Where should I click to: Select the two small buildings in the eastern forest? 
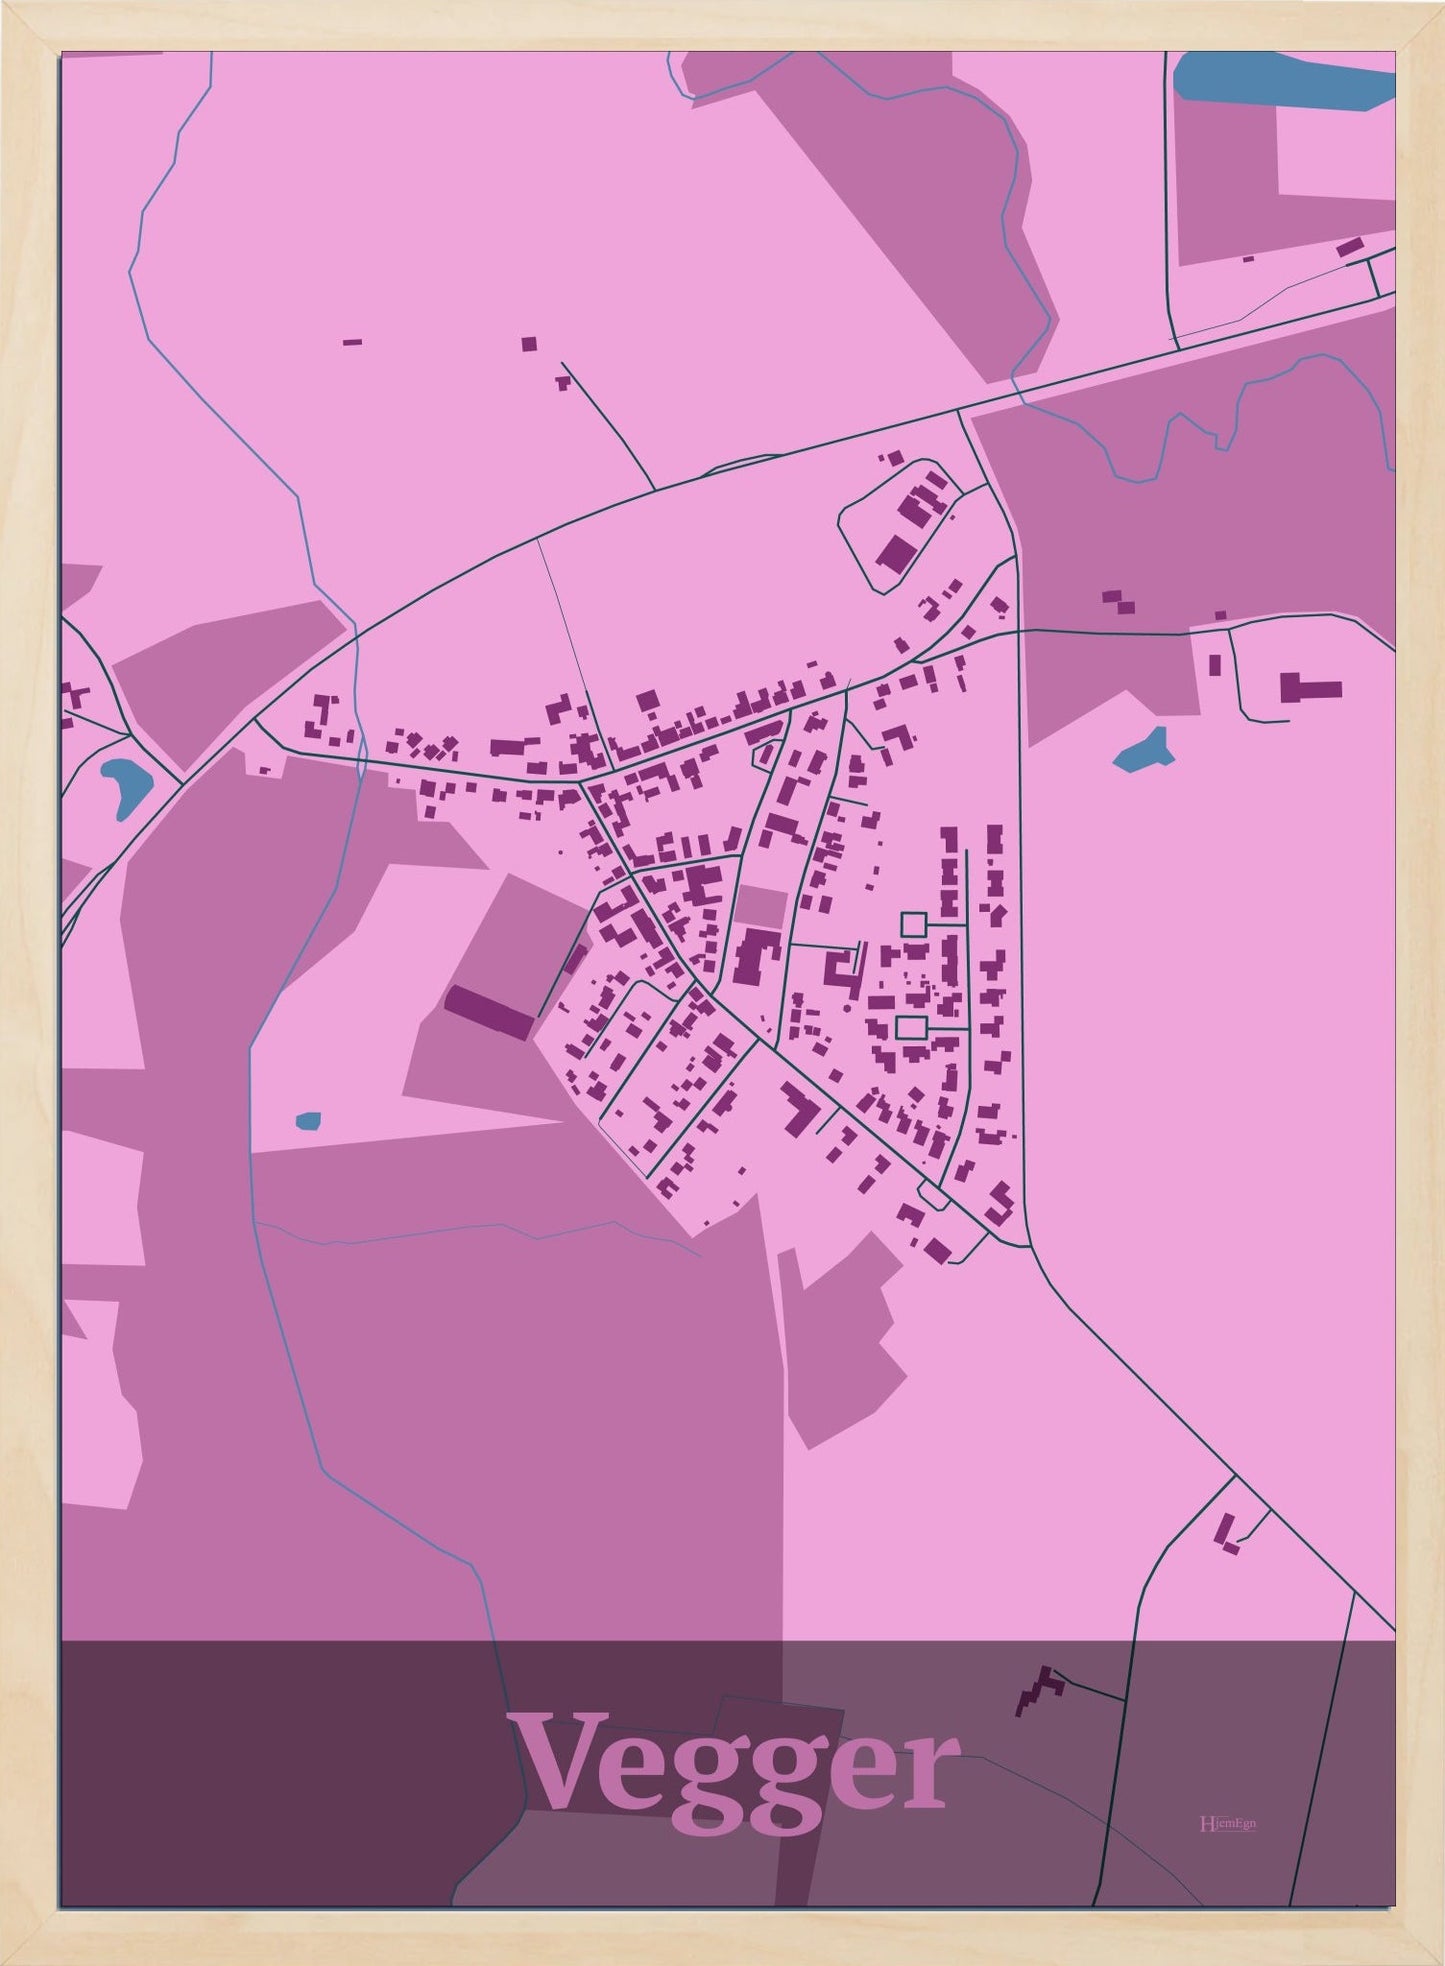pyautogui.click(x=1120, y=601)
